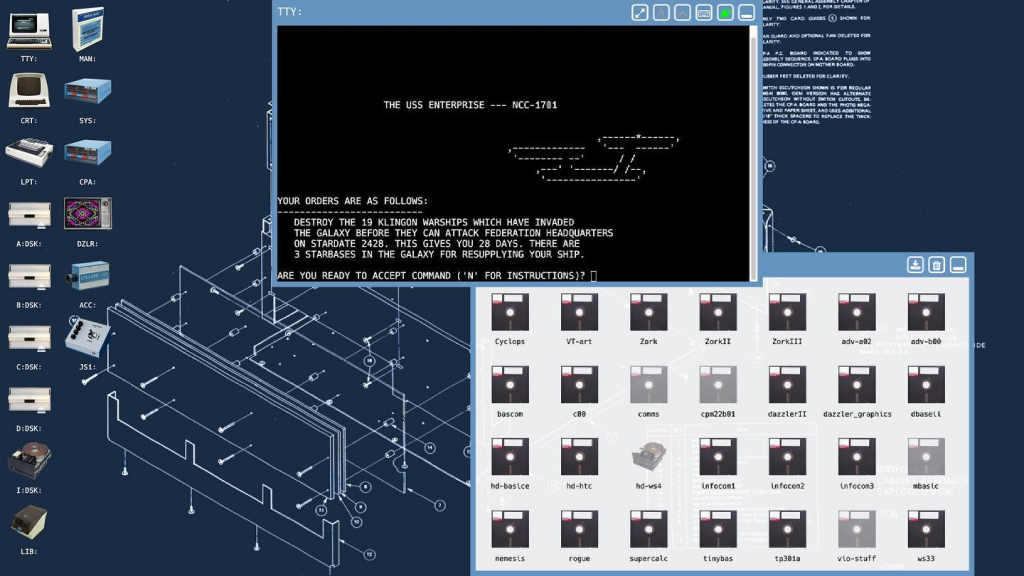Click the TTY terminal scrollbar
1024x576 pixels.
click(x=754, y=153)
